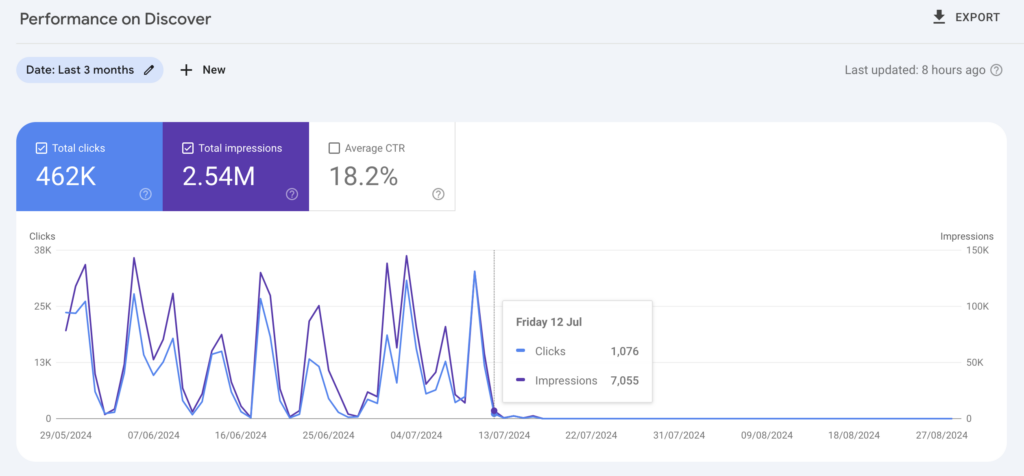Uncheck the Total clicks checkbox
This screenshot has width=1024, height=476.
tap(41, 148)
